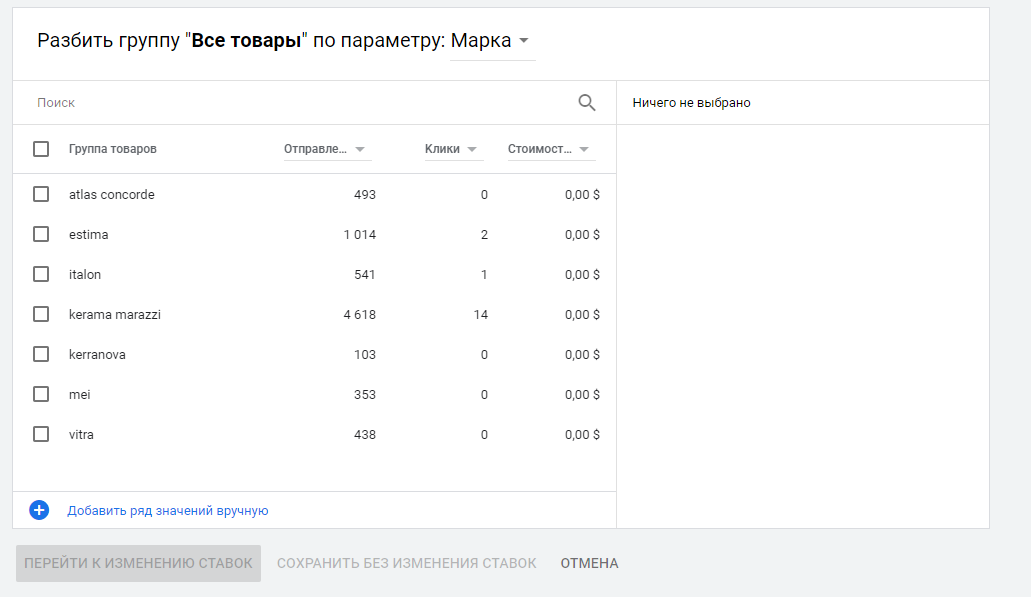
Task: Click the ОТМЕНА button
Action: click(589, 563)
